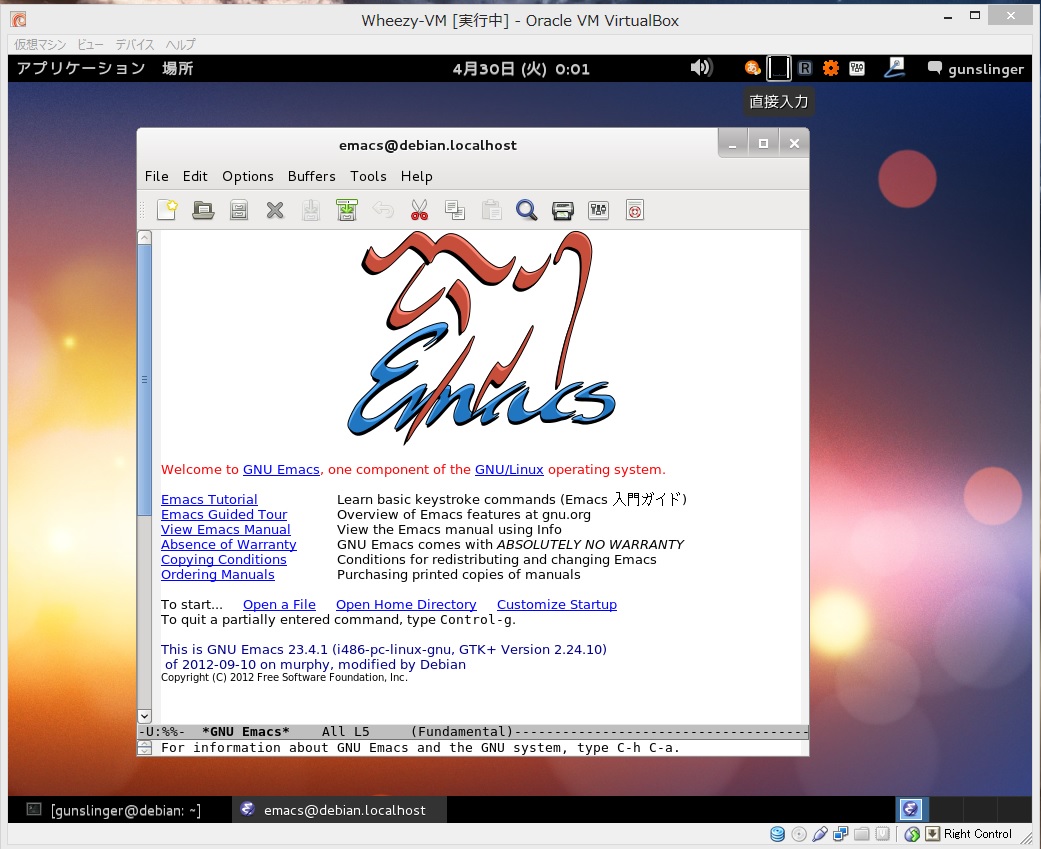This screenshot has height=849, width=1041.
Task: Kill buffer with the X toolbar icon
Action: (x=275, y=210)
